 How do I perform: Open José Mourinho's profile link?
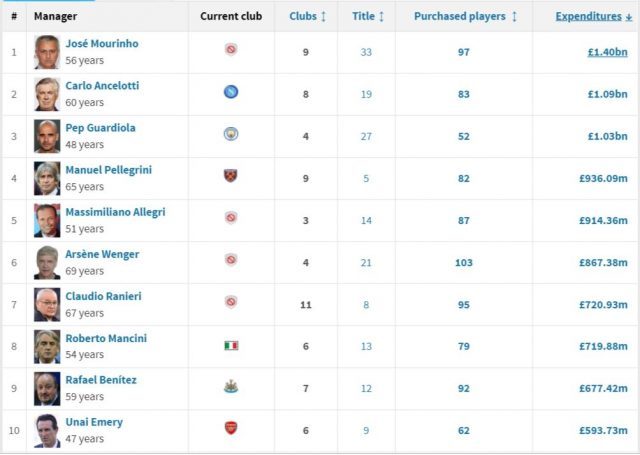coord(102,43)
